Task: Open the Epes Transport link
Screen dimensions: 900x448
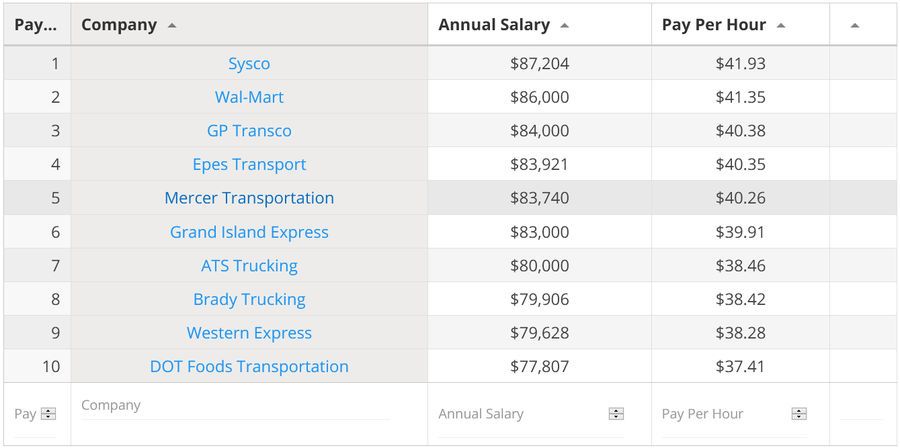Action: 249,165
